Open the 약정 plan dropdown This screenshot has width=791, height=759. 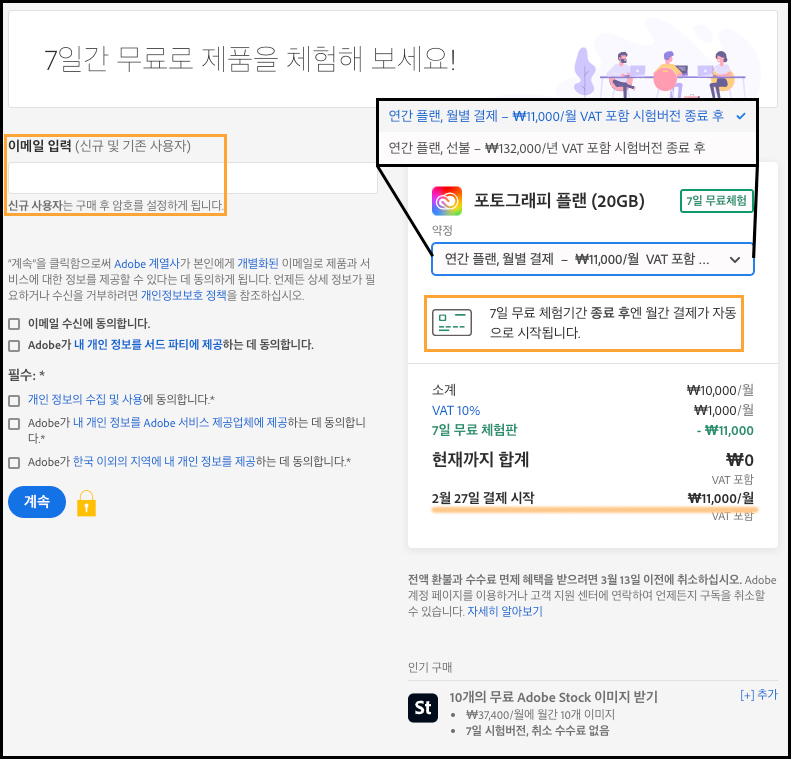point(593,260)
